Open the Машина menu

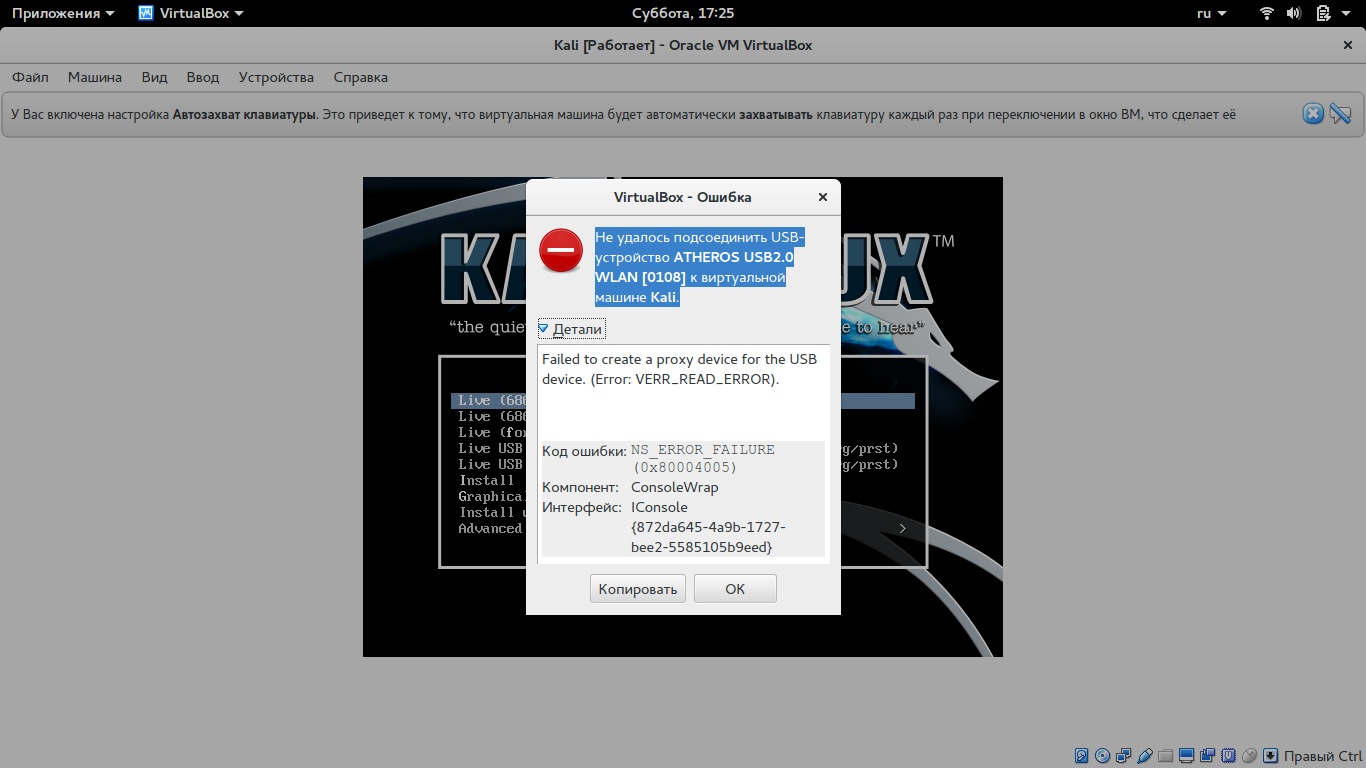pos(95,77)
